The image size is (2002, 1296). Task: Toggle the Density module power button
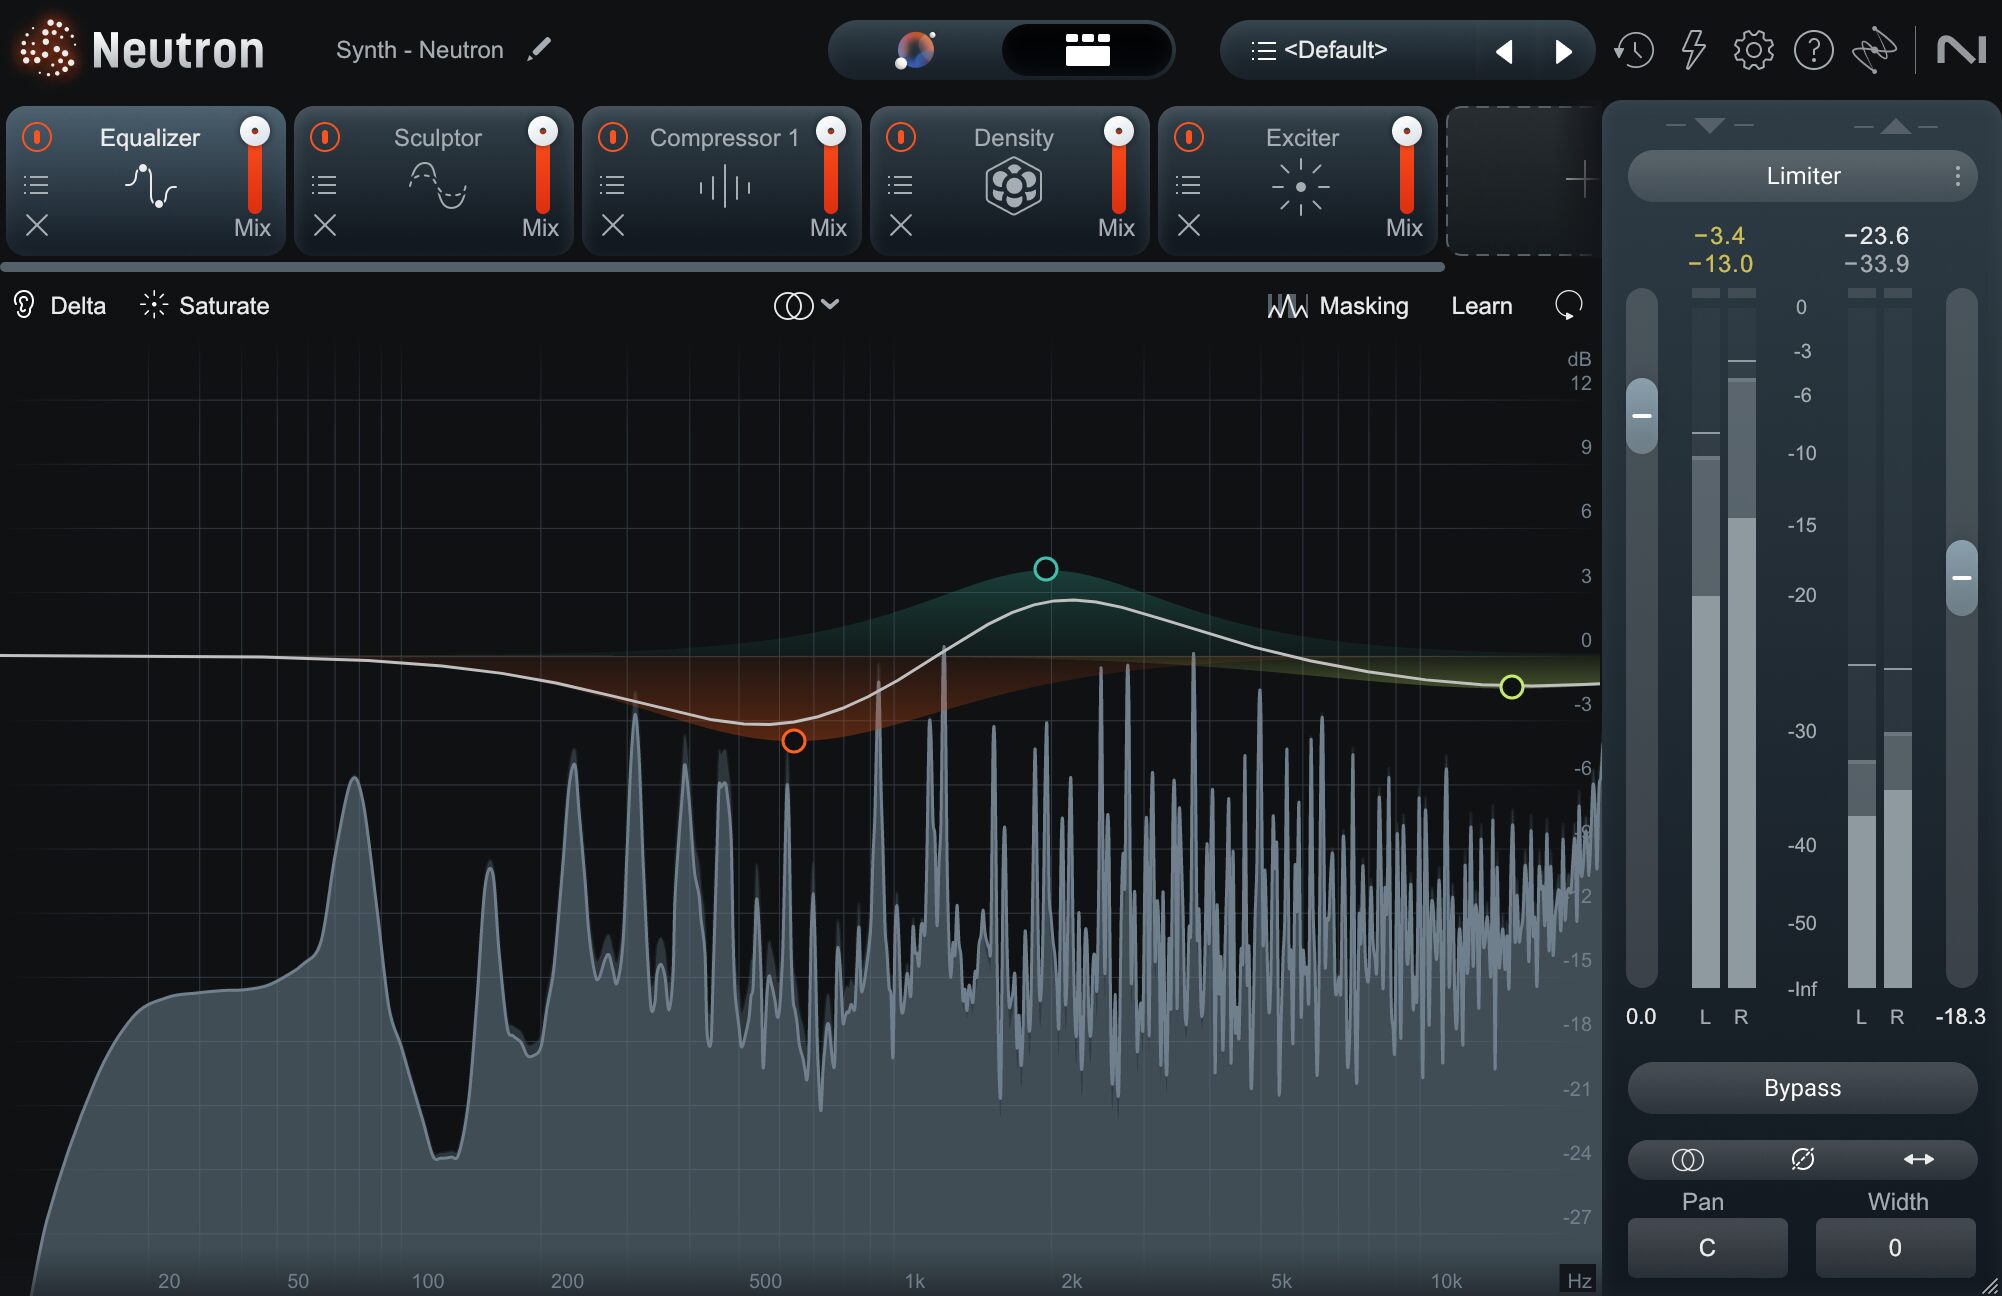click(x=901, y=137)
